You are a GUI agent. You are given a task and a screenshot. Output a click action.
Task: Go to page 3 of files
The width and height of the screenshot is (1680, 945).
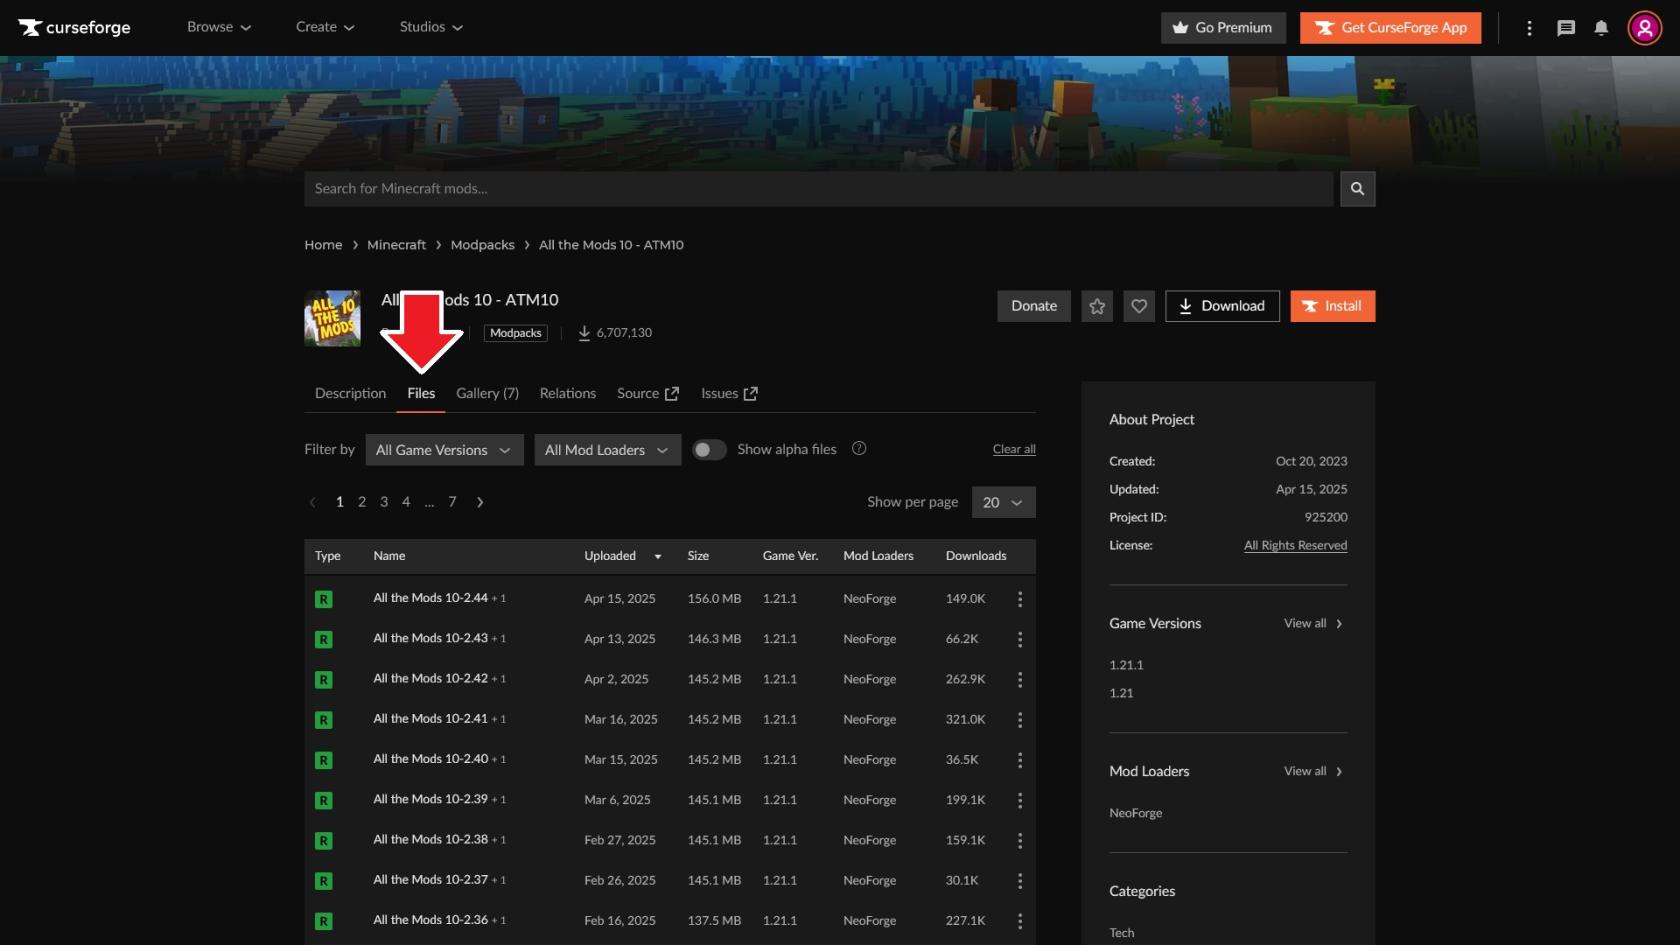coord(384,502)
